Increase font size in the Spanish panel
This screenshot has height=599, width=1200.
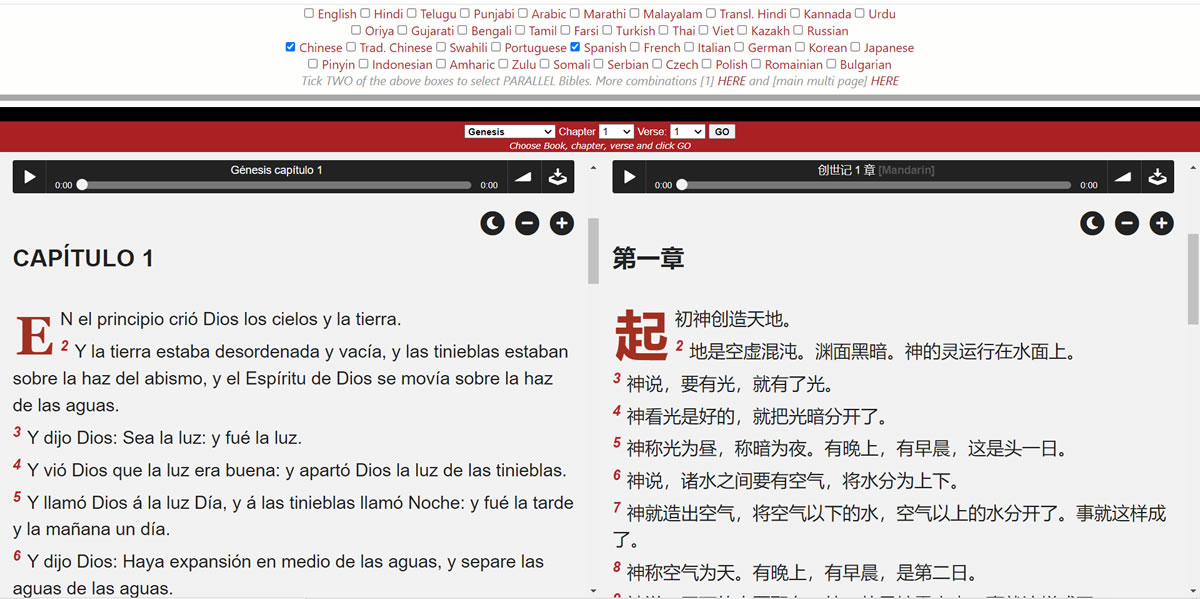(x=562, y=223)
